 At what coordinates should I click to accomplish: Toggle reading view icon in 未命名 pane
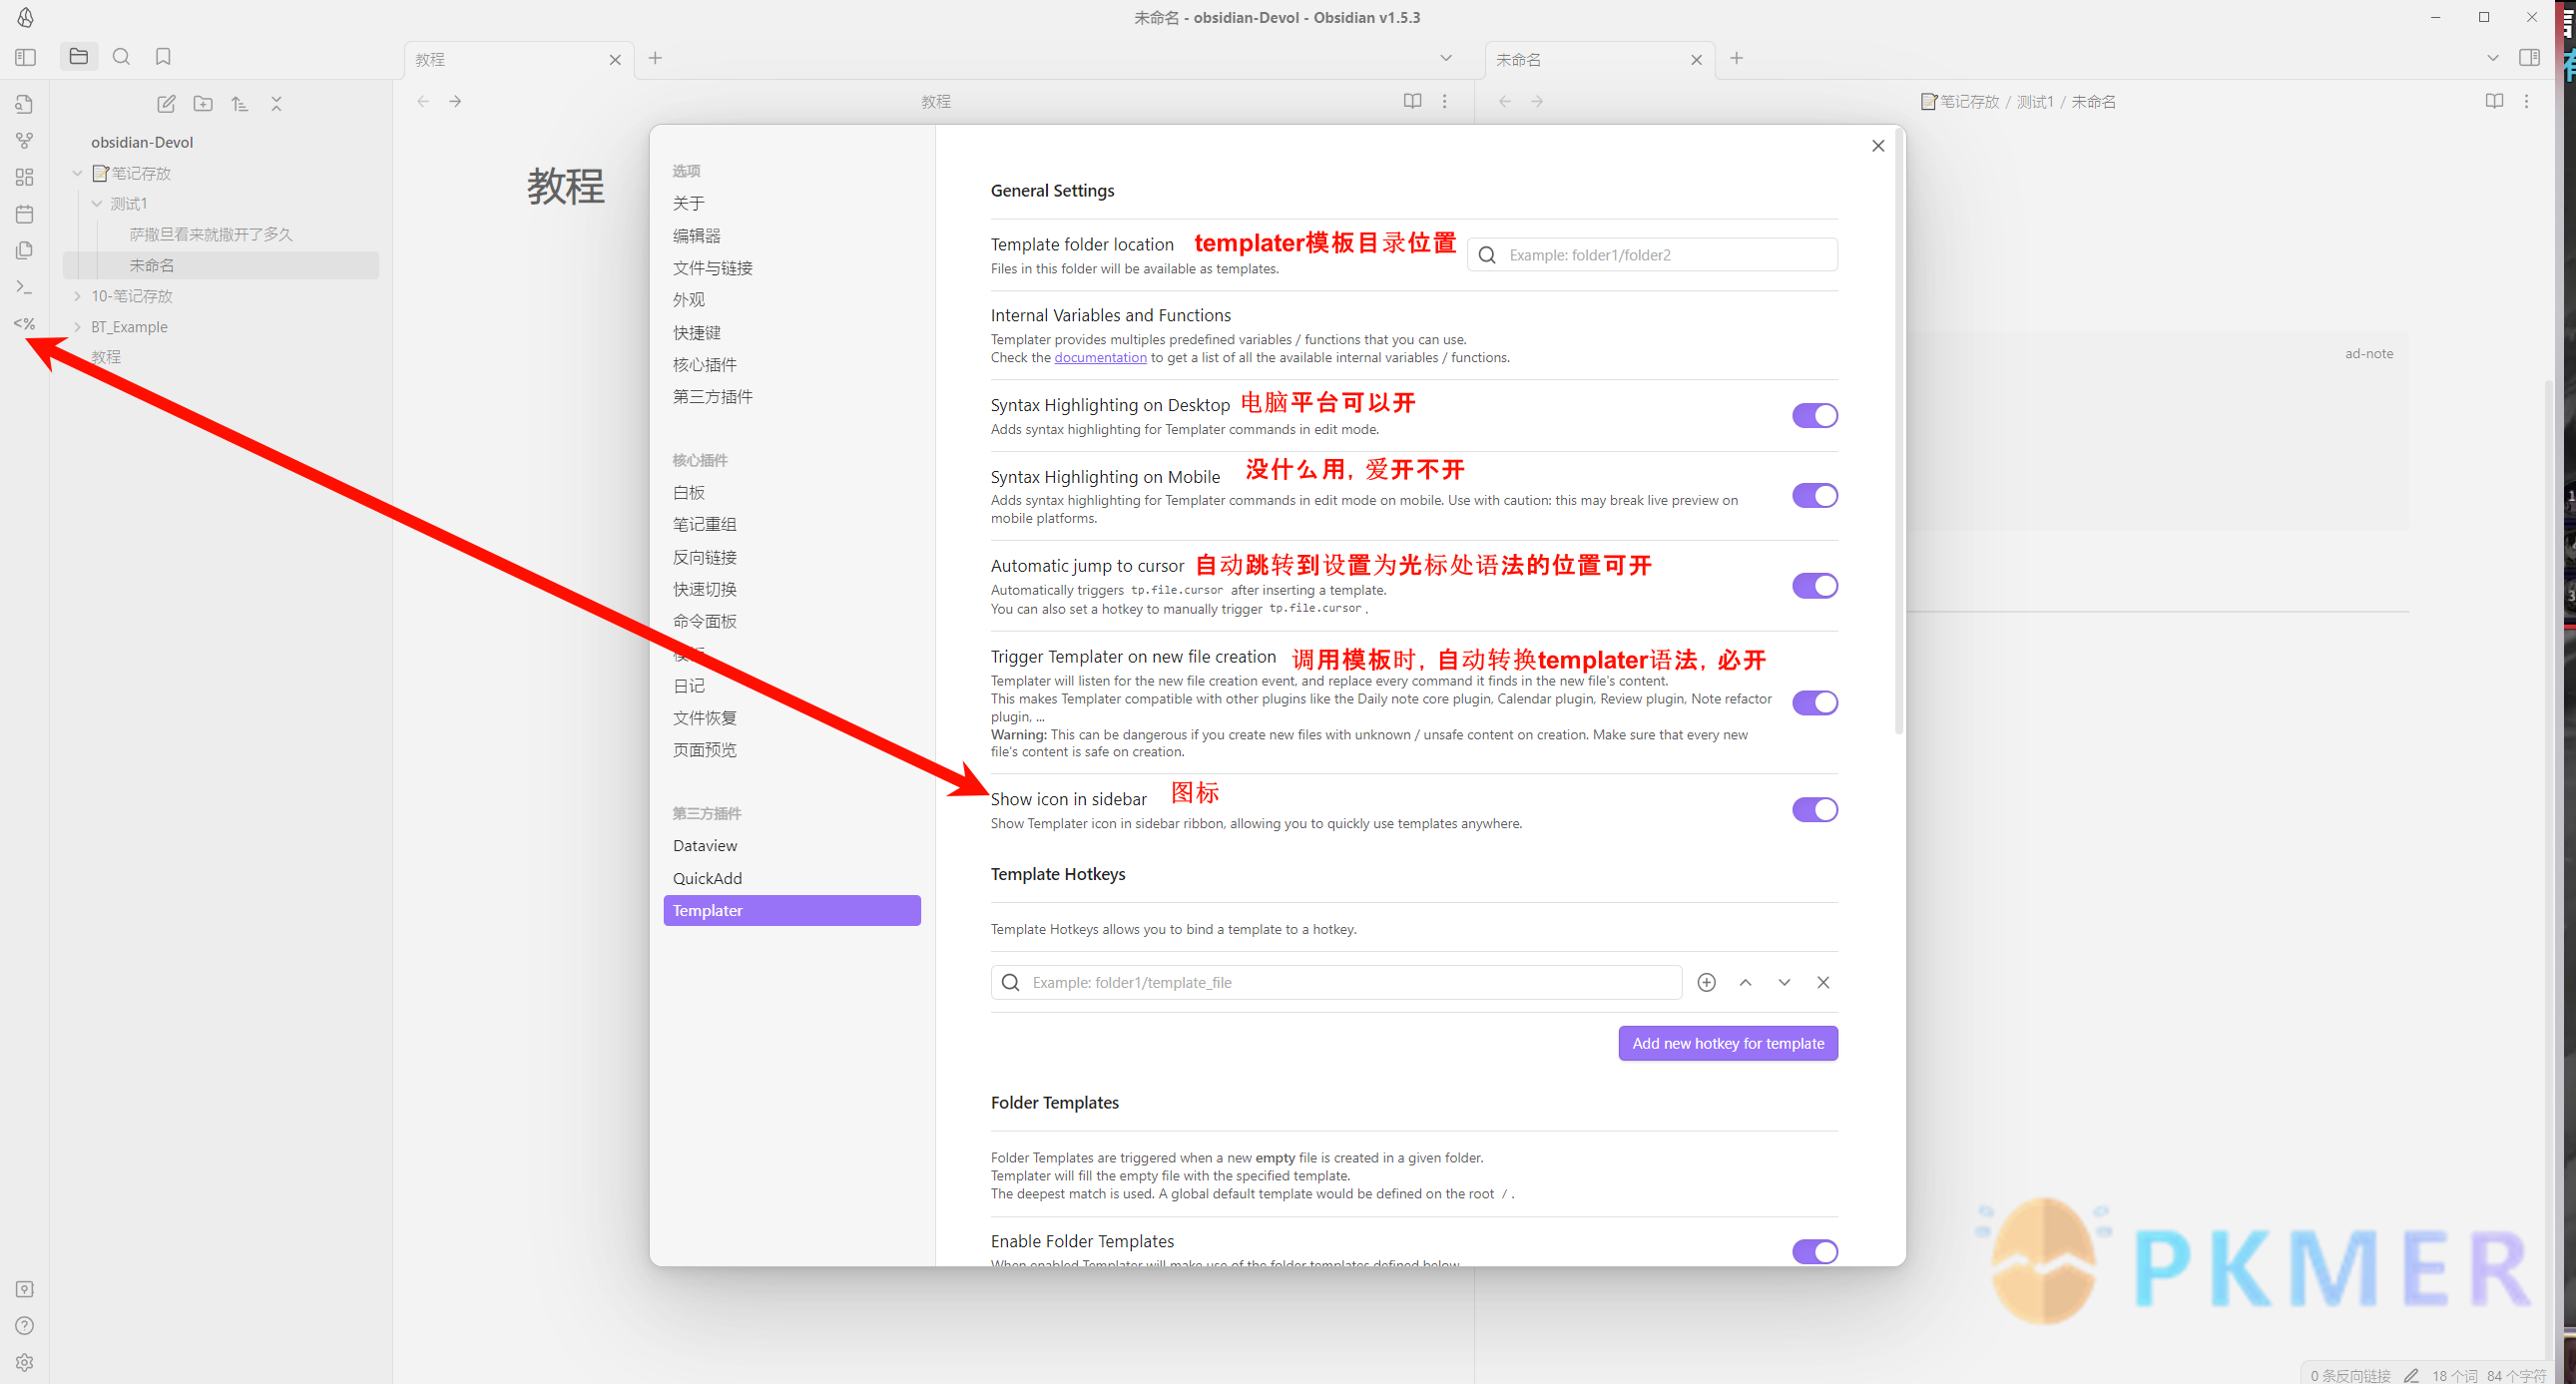[2494, 101]
